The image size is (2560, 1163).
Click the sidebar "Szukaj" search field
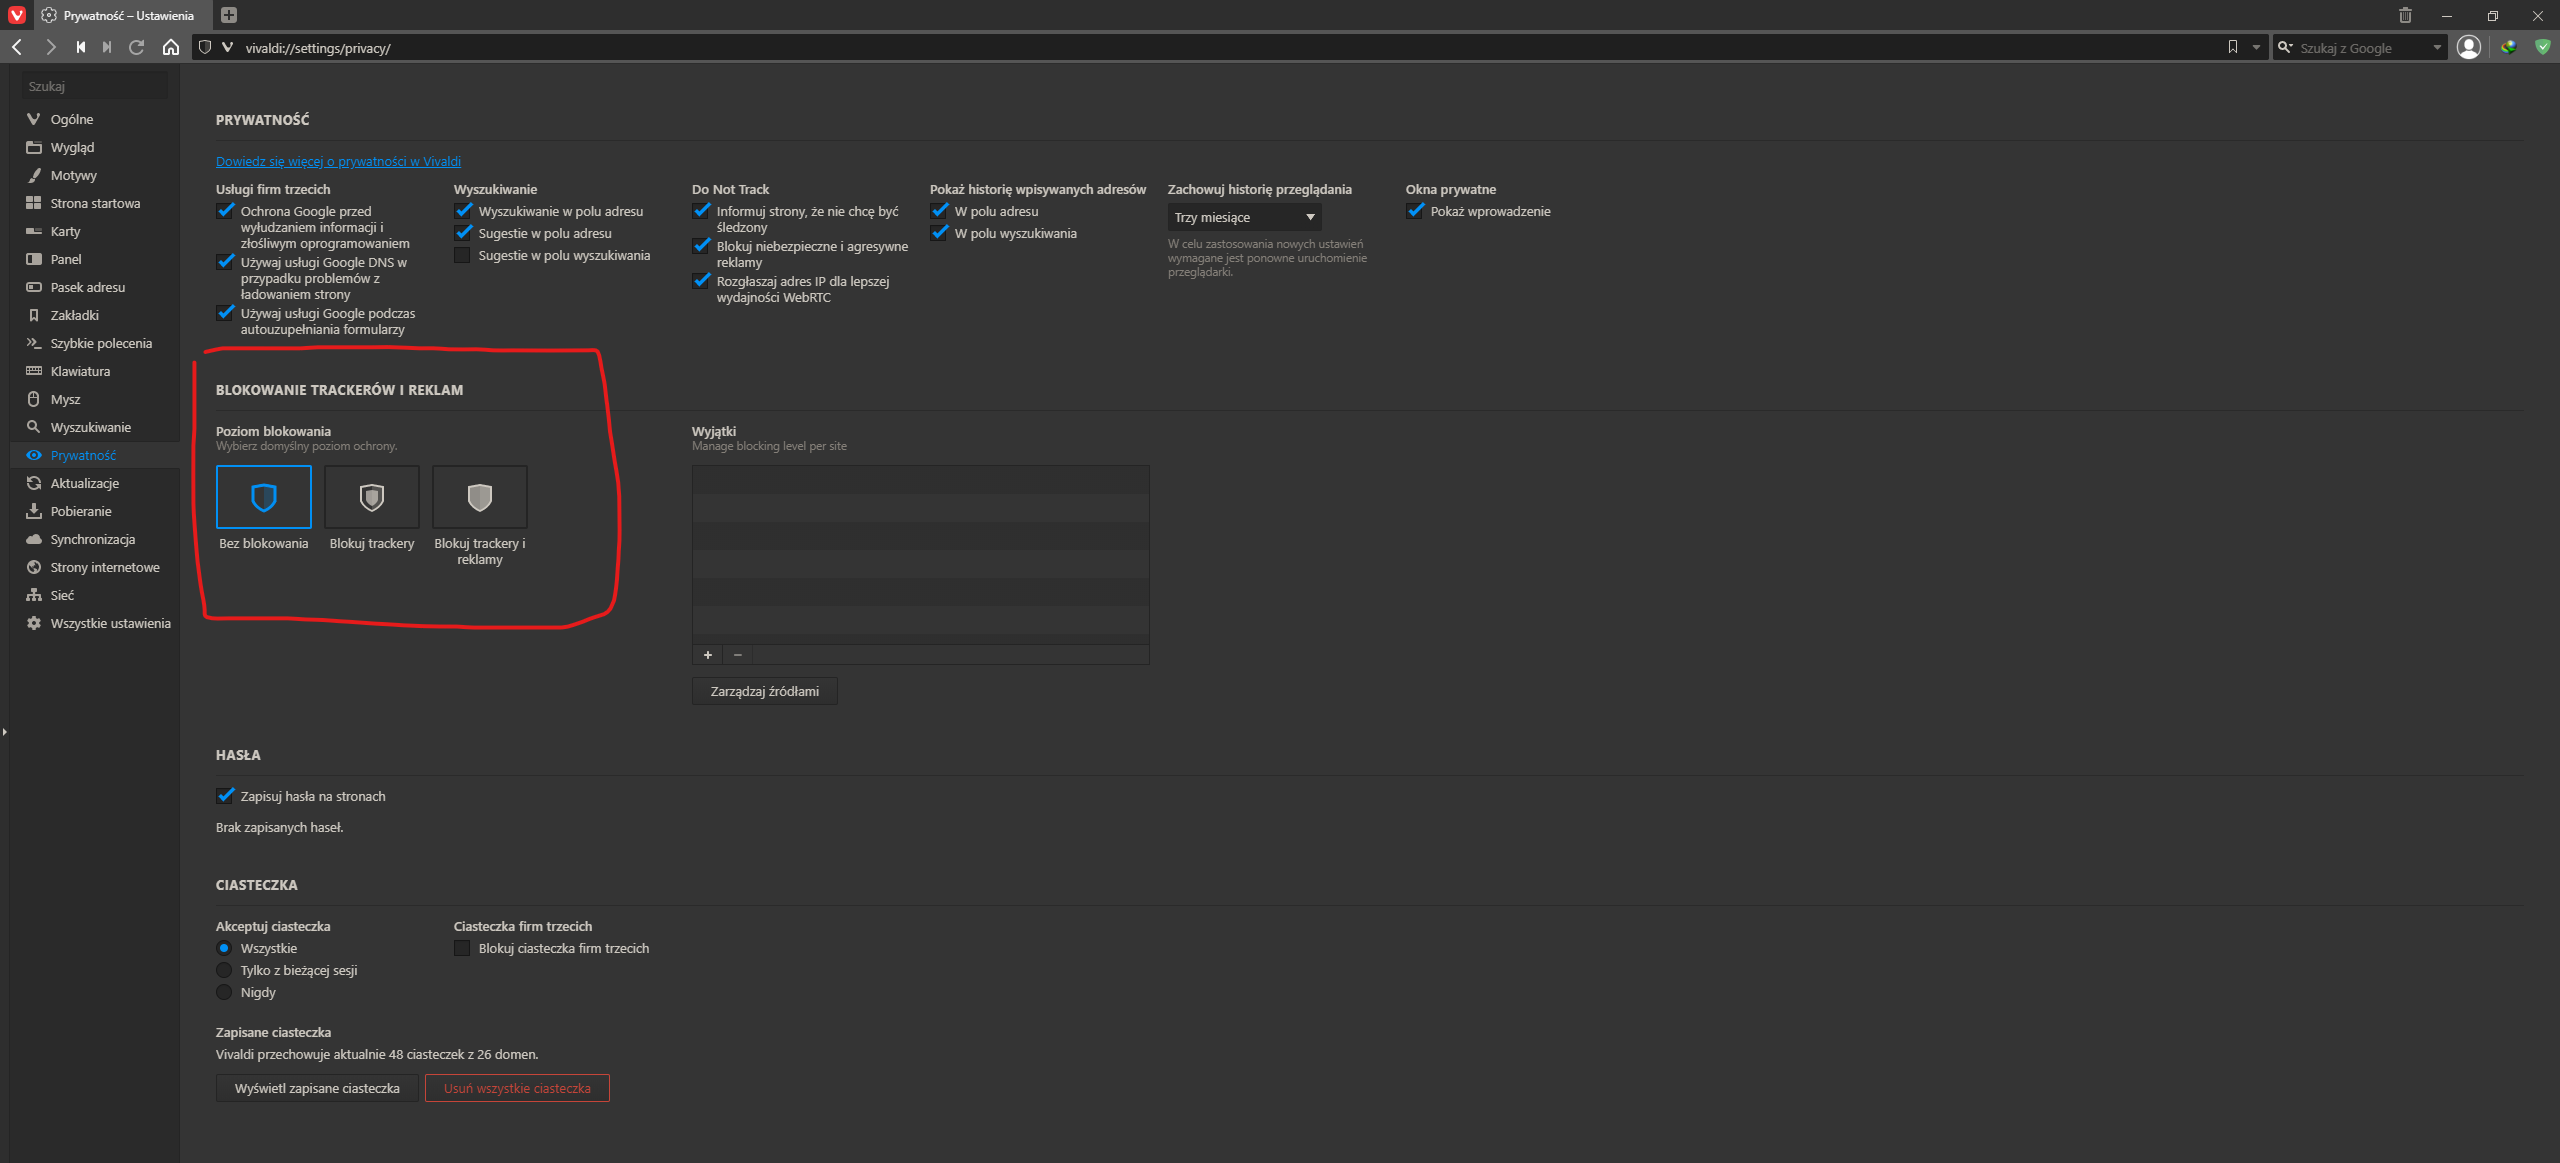click(x=95, y=85)
